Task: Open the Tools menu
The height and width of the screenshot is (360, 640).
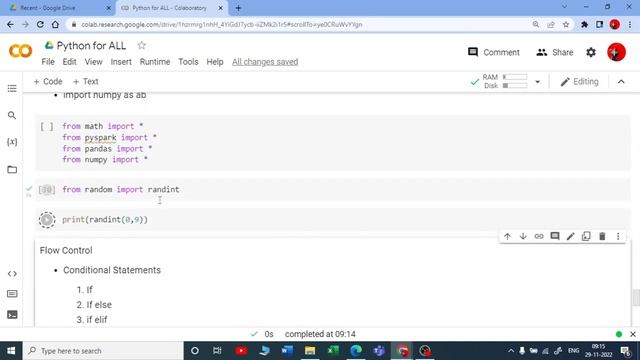Action: 188,62
